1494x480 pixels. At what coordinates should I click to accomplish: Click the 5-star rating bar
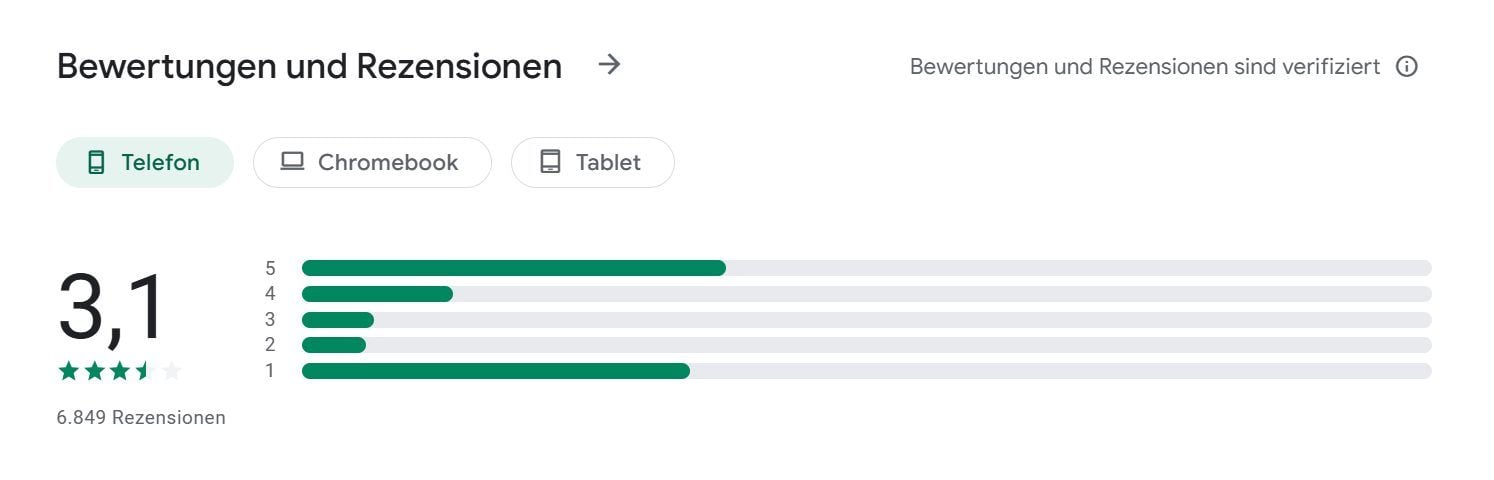click(x=866, y=268)
